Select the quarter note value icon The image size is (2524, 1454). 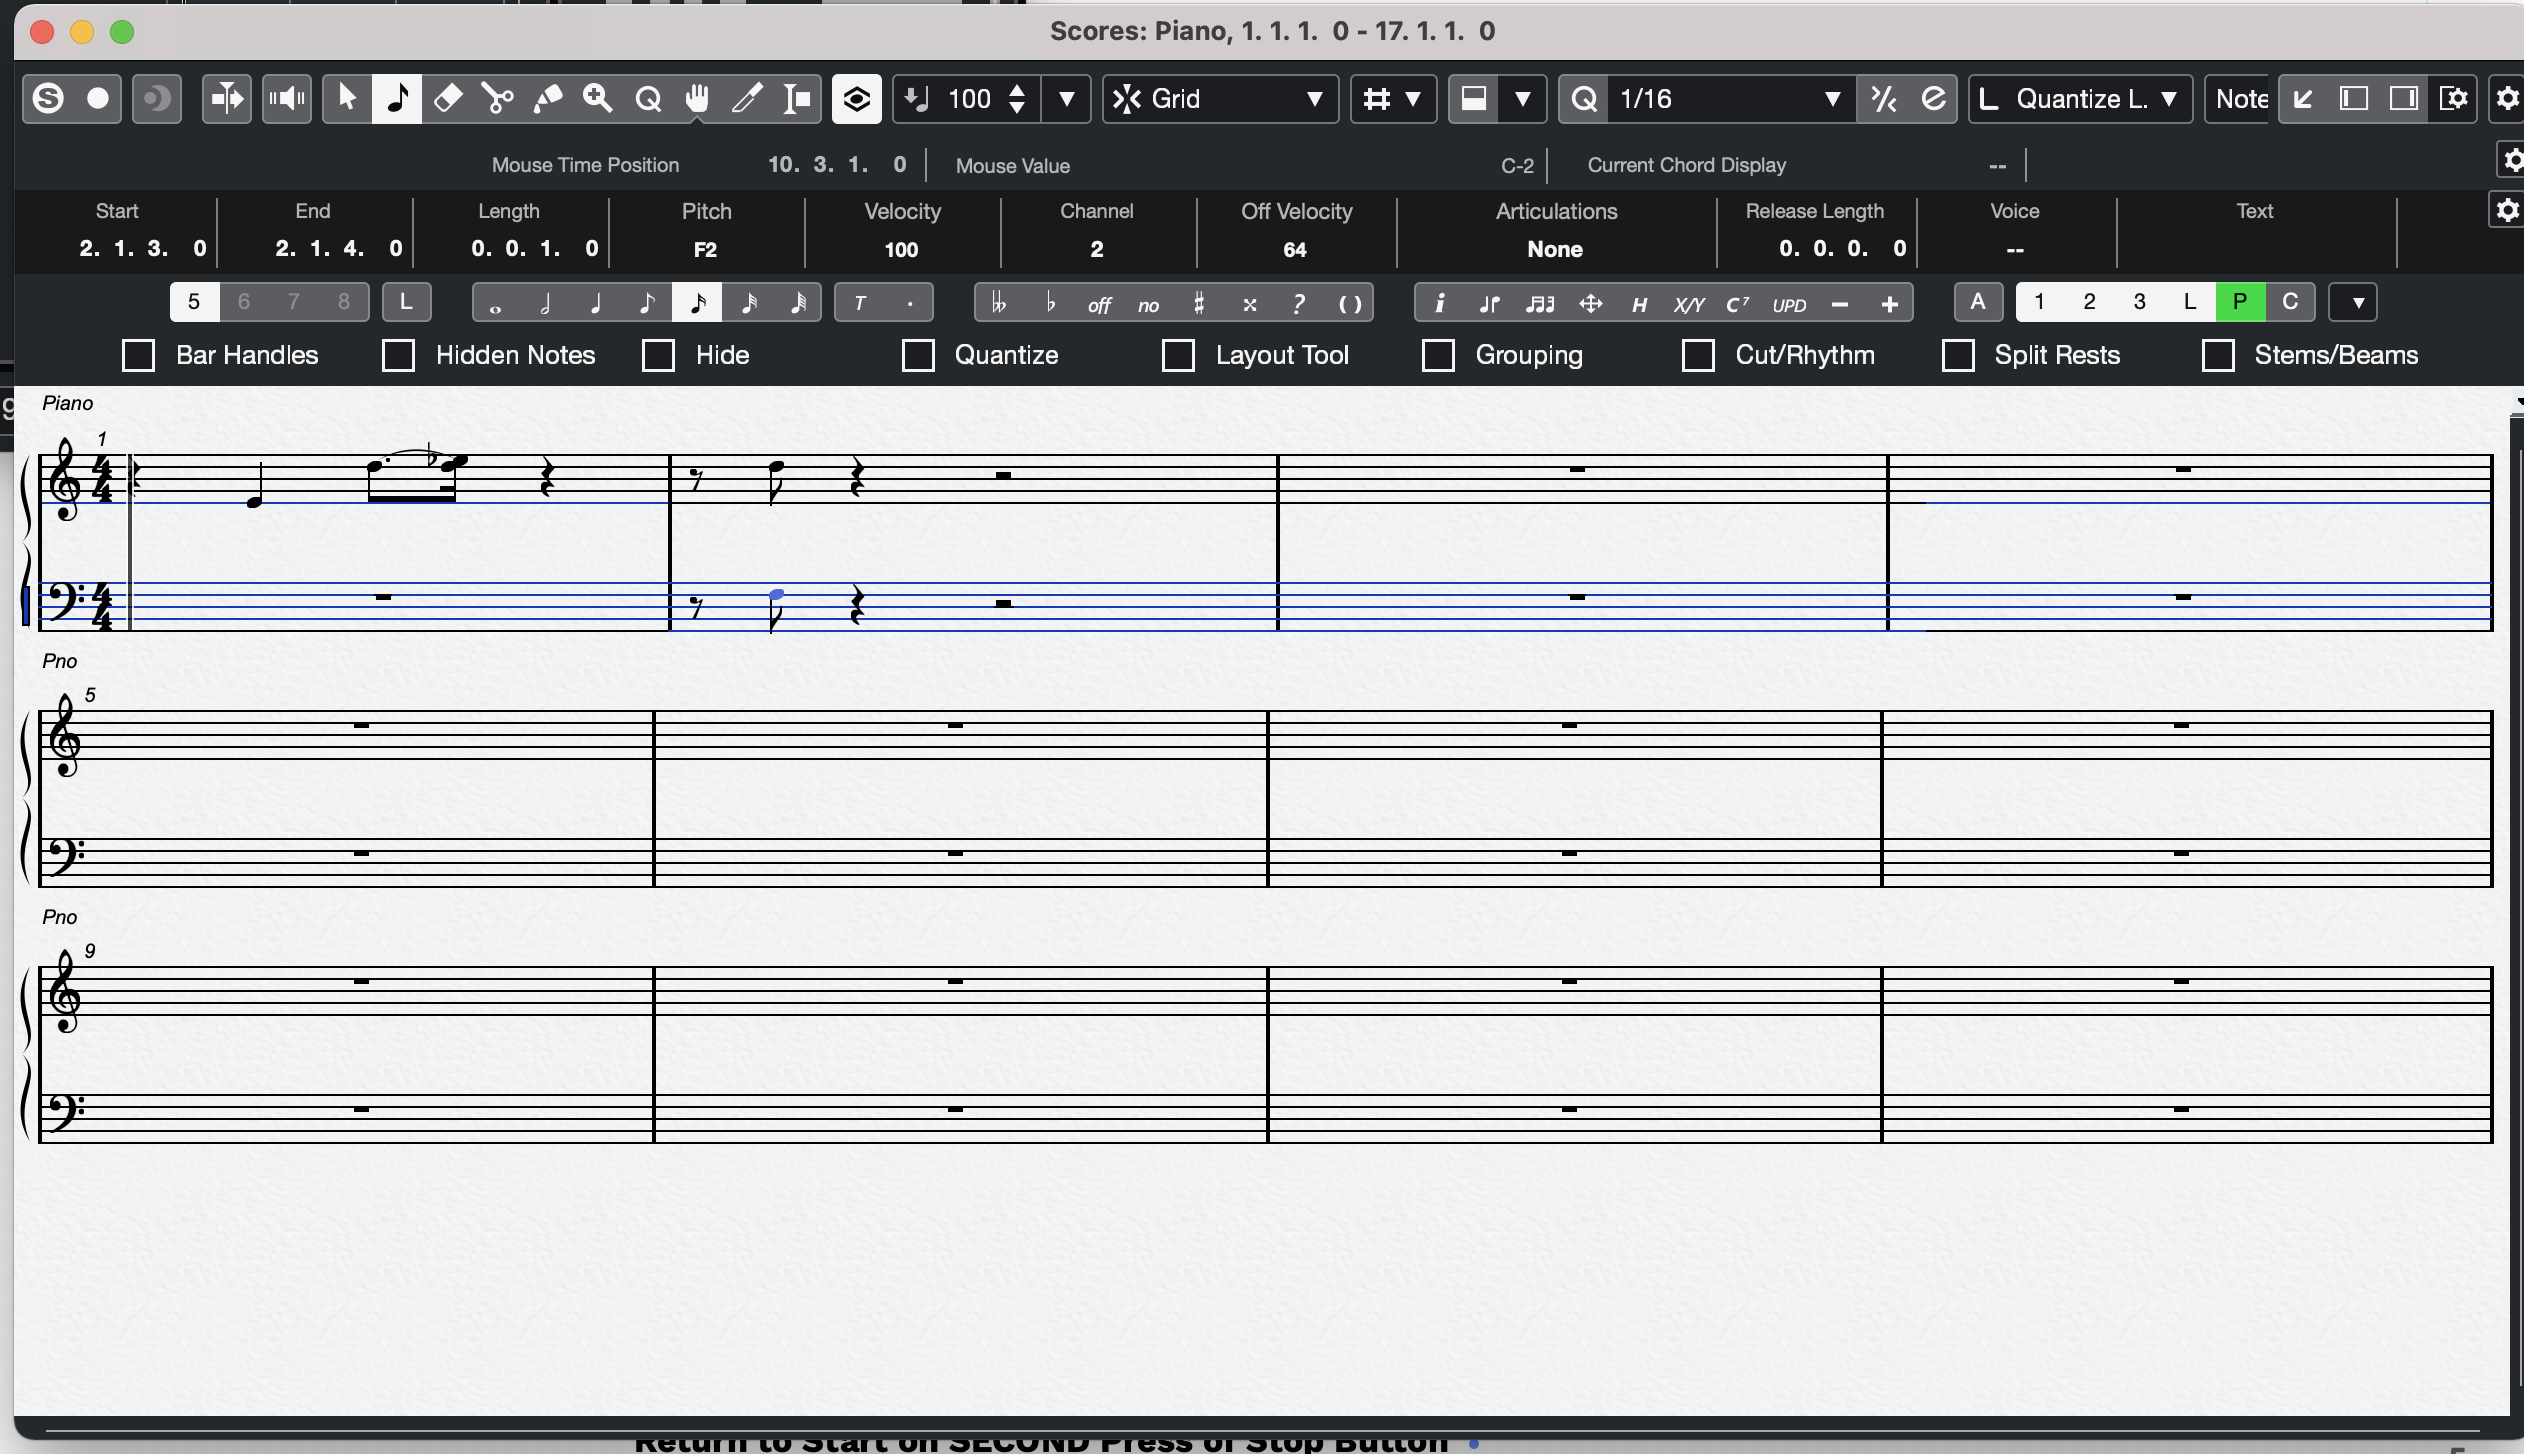tap(597, 303)
